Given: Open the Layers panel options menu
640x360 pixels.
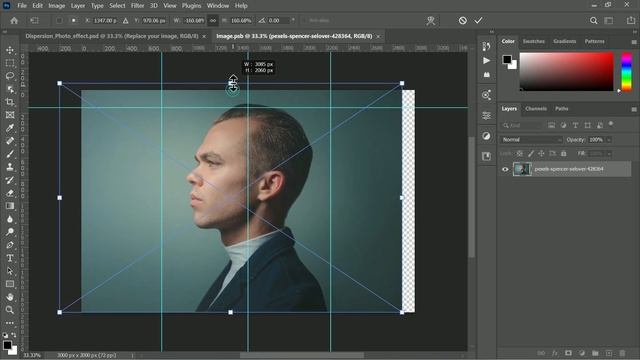Looking at the screenshot, I should click(633, 109).
